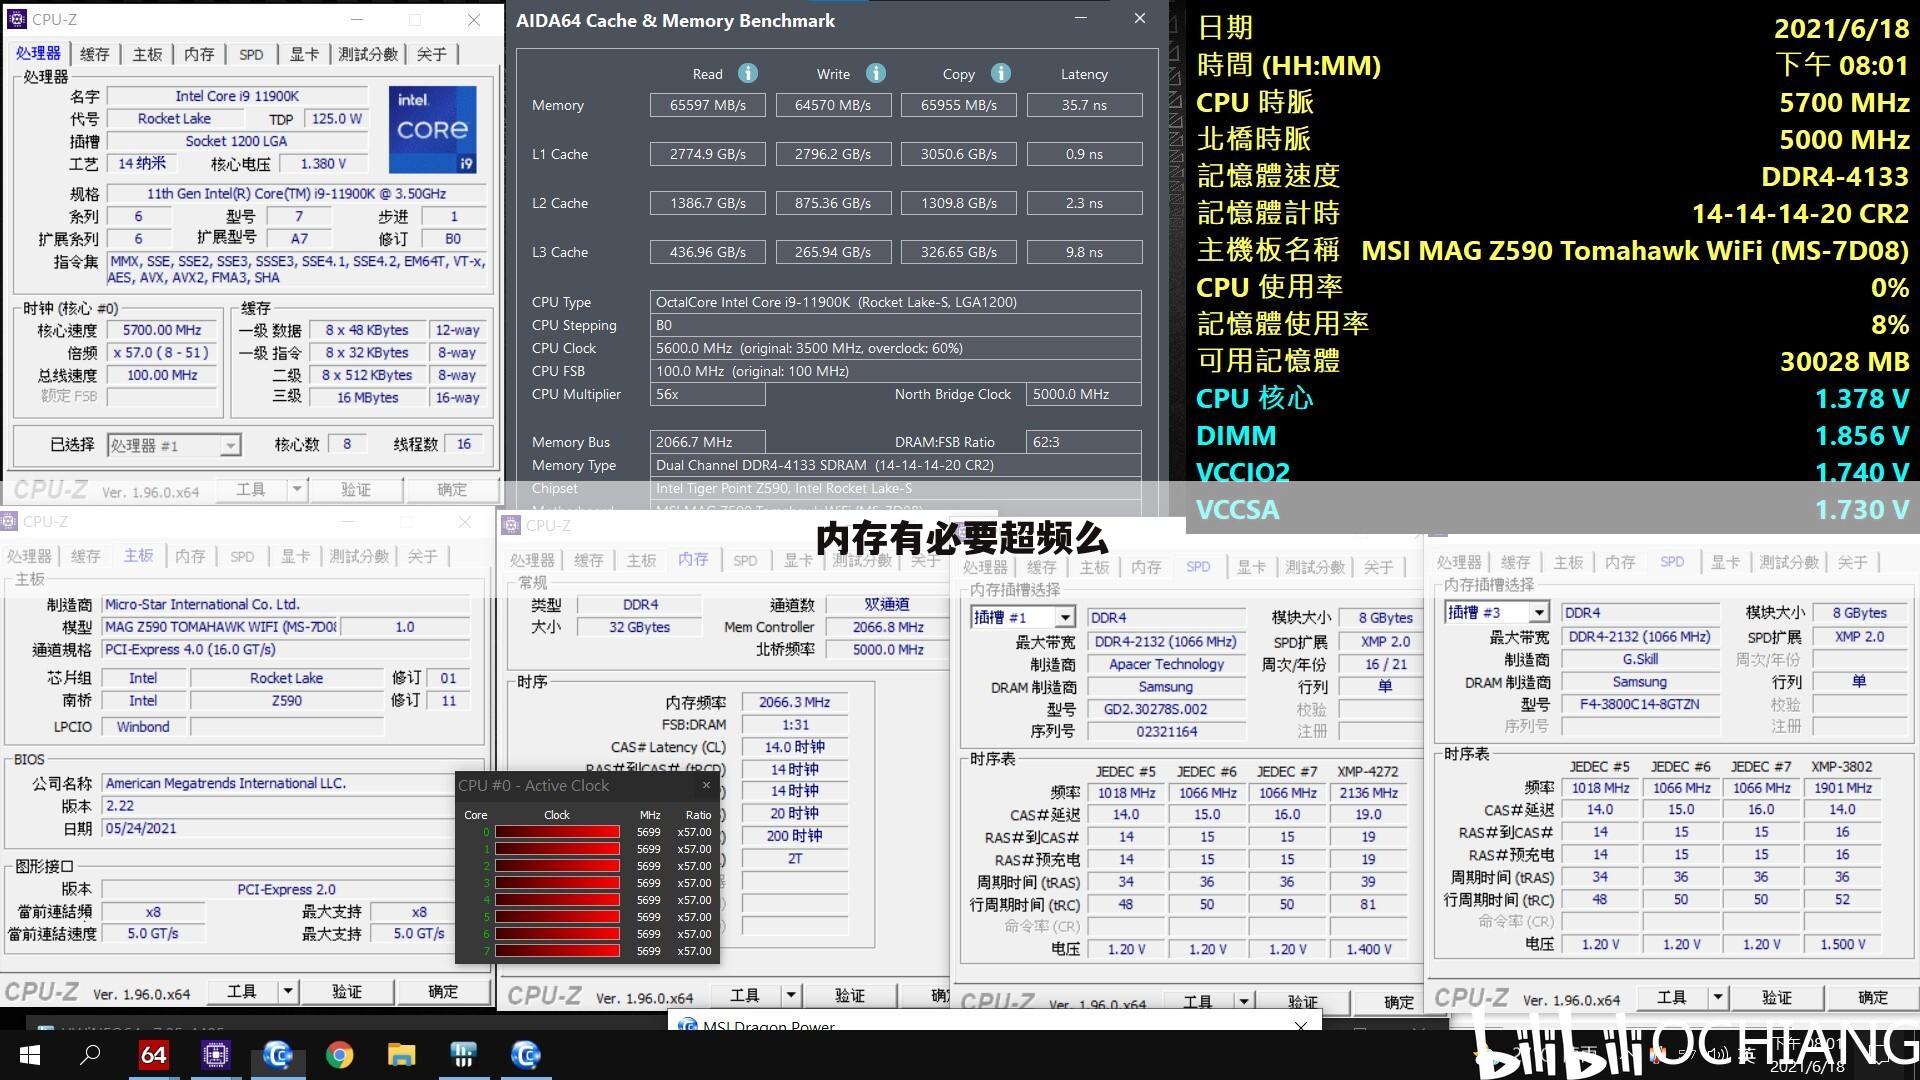1920x1080 pixels.
Task: Close the CPU #0 Active Clock panel
Action: pyautogui.click(x=706, y=785)
